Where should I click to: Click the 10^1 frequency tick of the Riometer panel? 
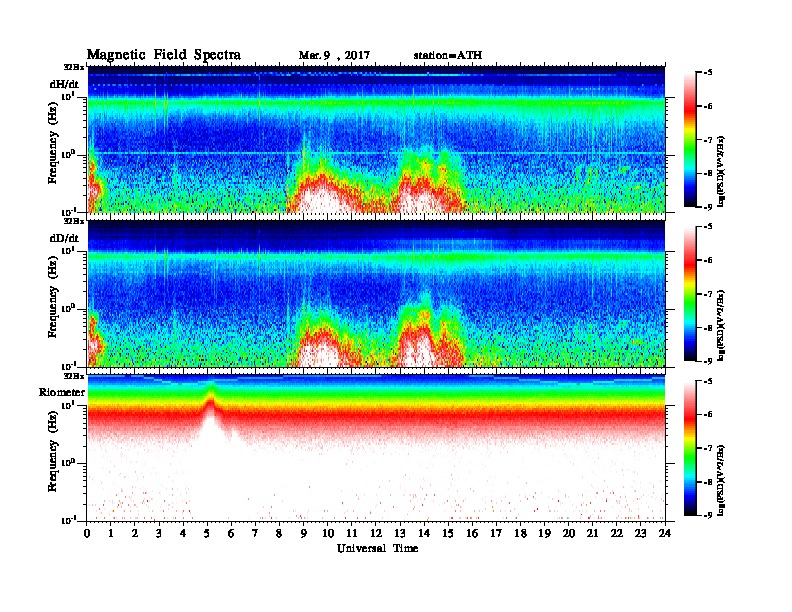coord(68,405)
